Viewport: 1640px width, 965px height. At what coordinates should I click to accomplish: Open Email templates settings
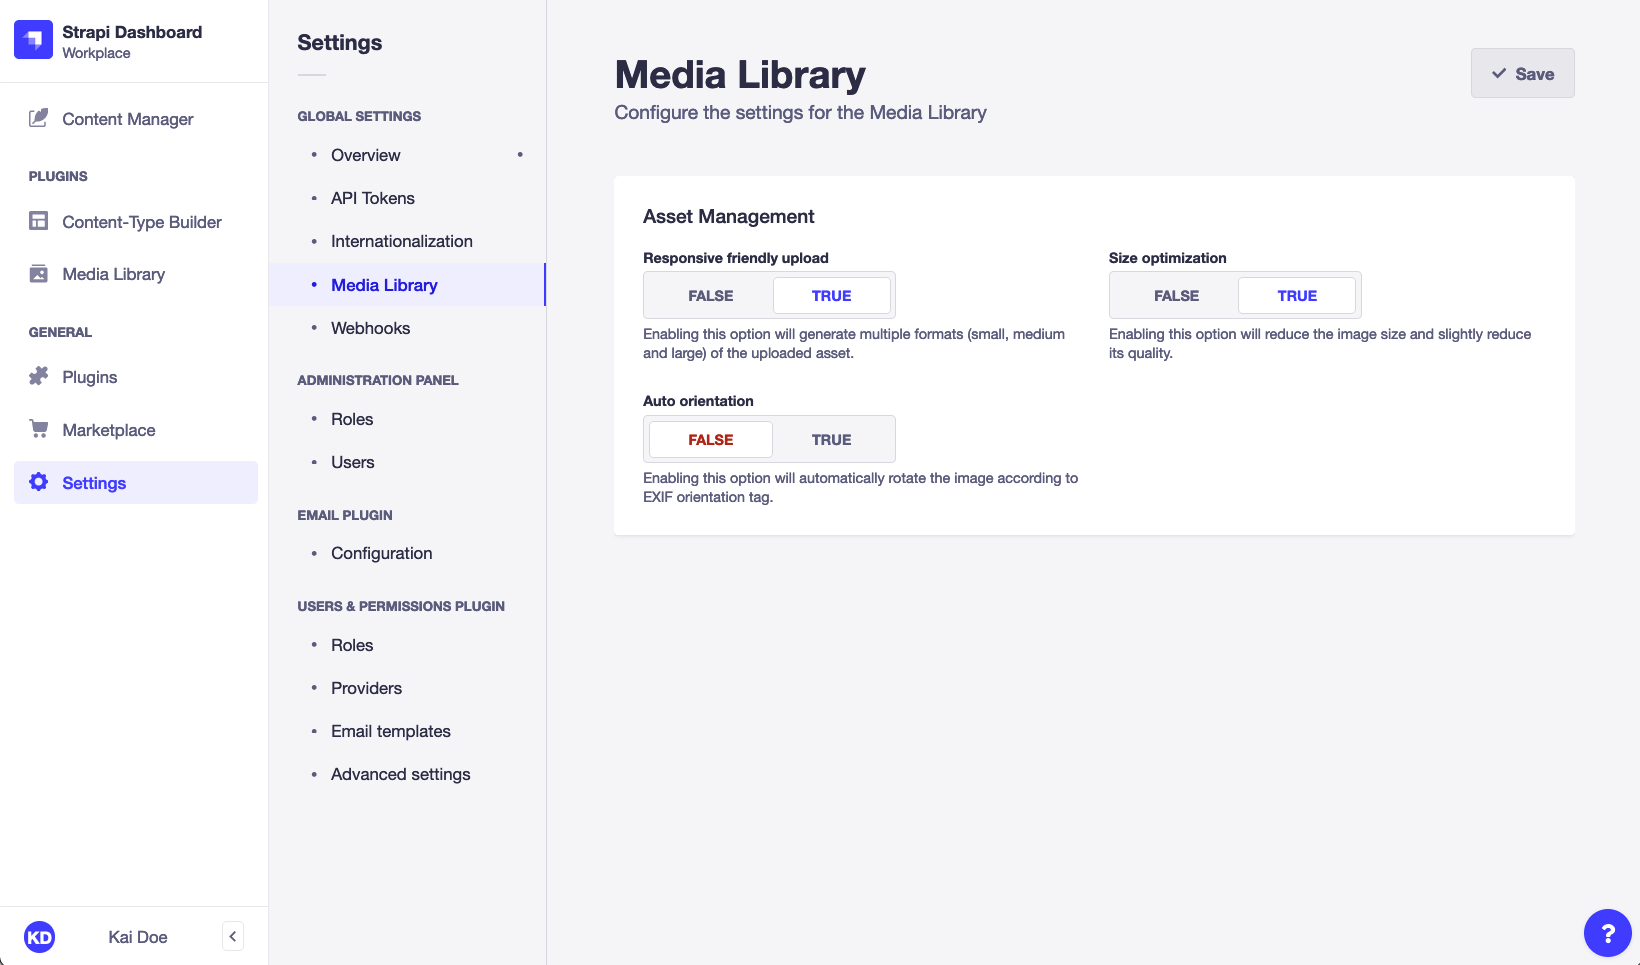390,731
